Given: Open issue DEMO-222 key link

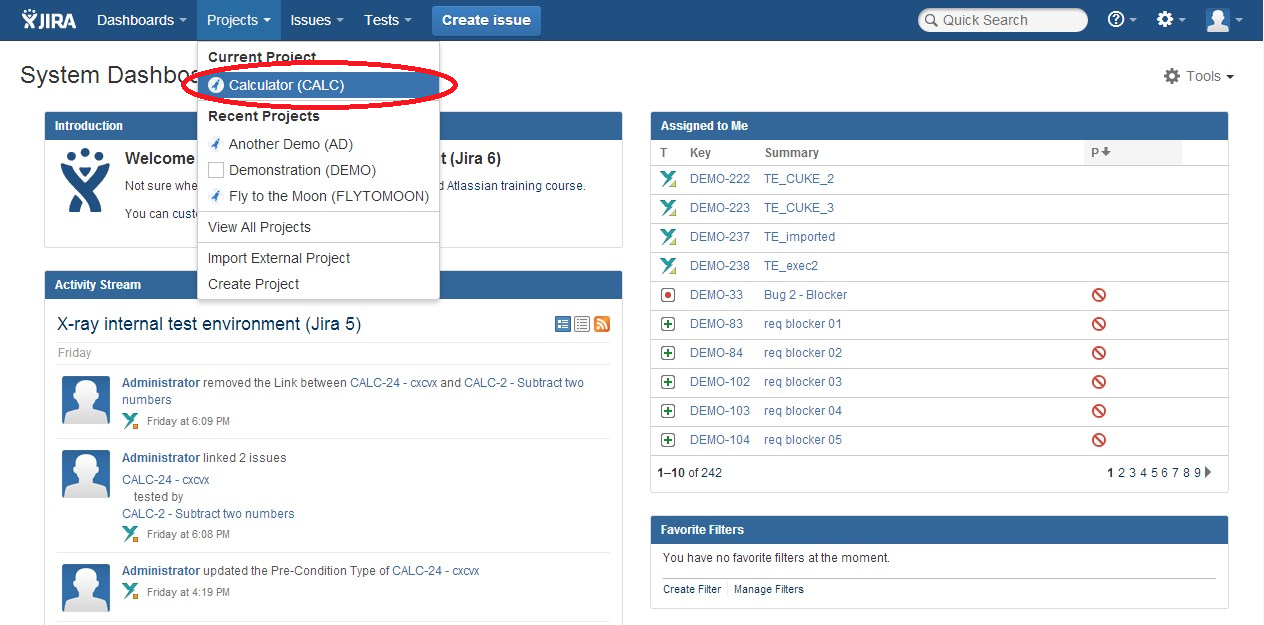Looking at the screenshot, I should [720, 179].
